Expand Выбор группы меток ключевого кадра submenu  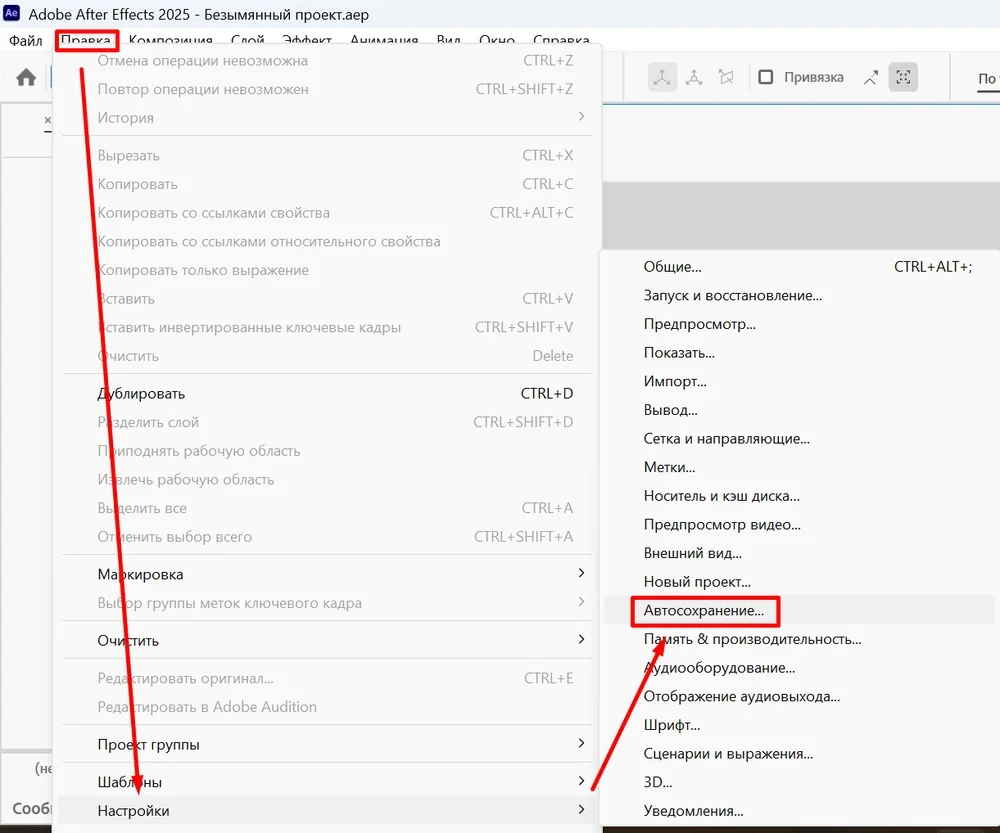[x=327, y=603]
